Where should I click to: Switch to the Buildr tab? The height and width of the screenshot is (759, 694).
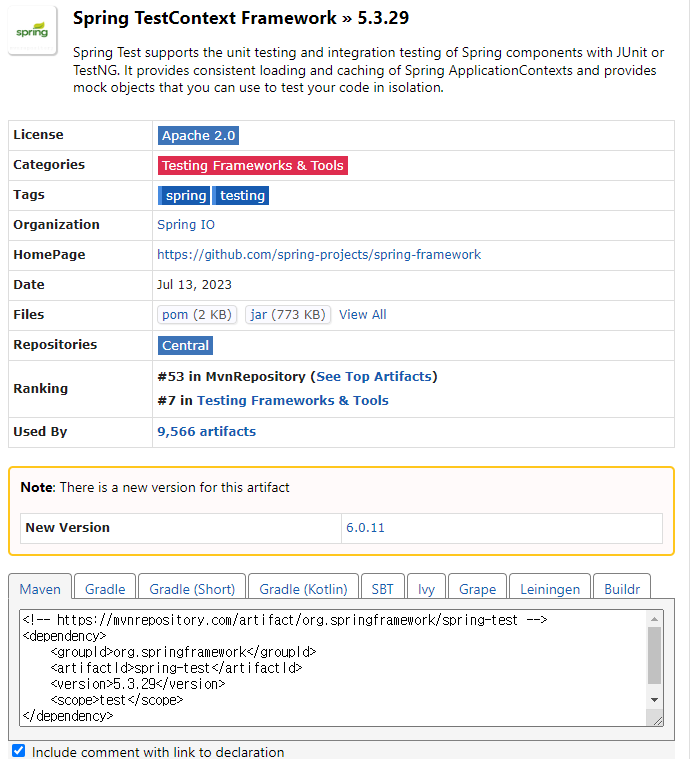click(622, 589)
